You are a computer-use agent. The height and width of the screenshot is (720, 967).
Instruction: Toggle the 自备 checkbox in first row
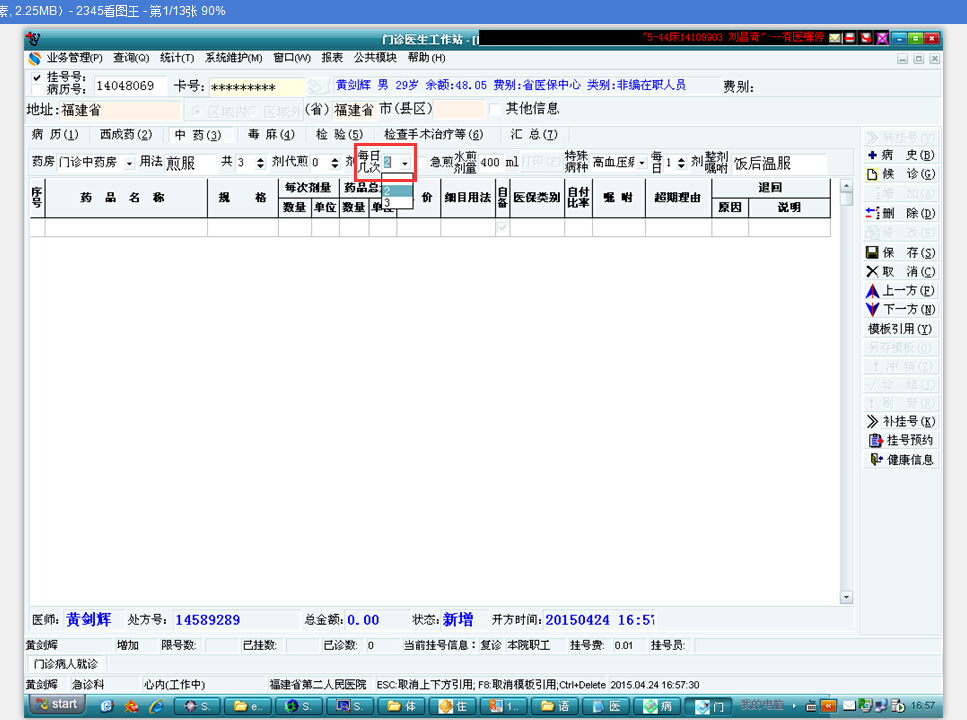503,228
